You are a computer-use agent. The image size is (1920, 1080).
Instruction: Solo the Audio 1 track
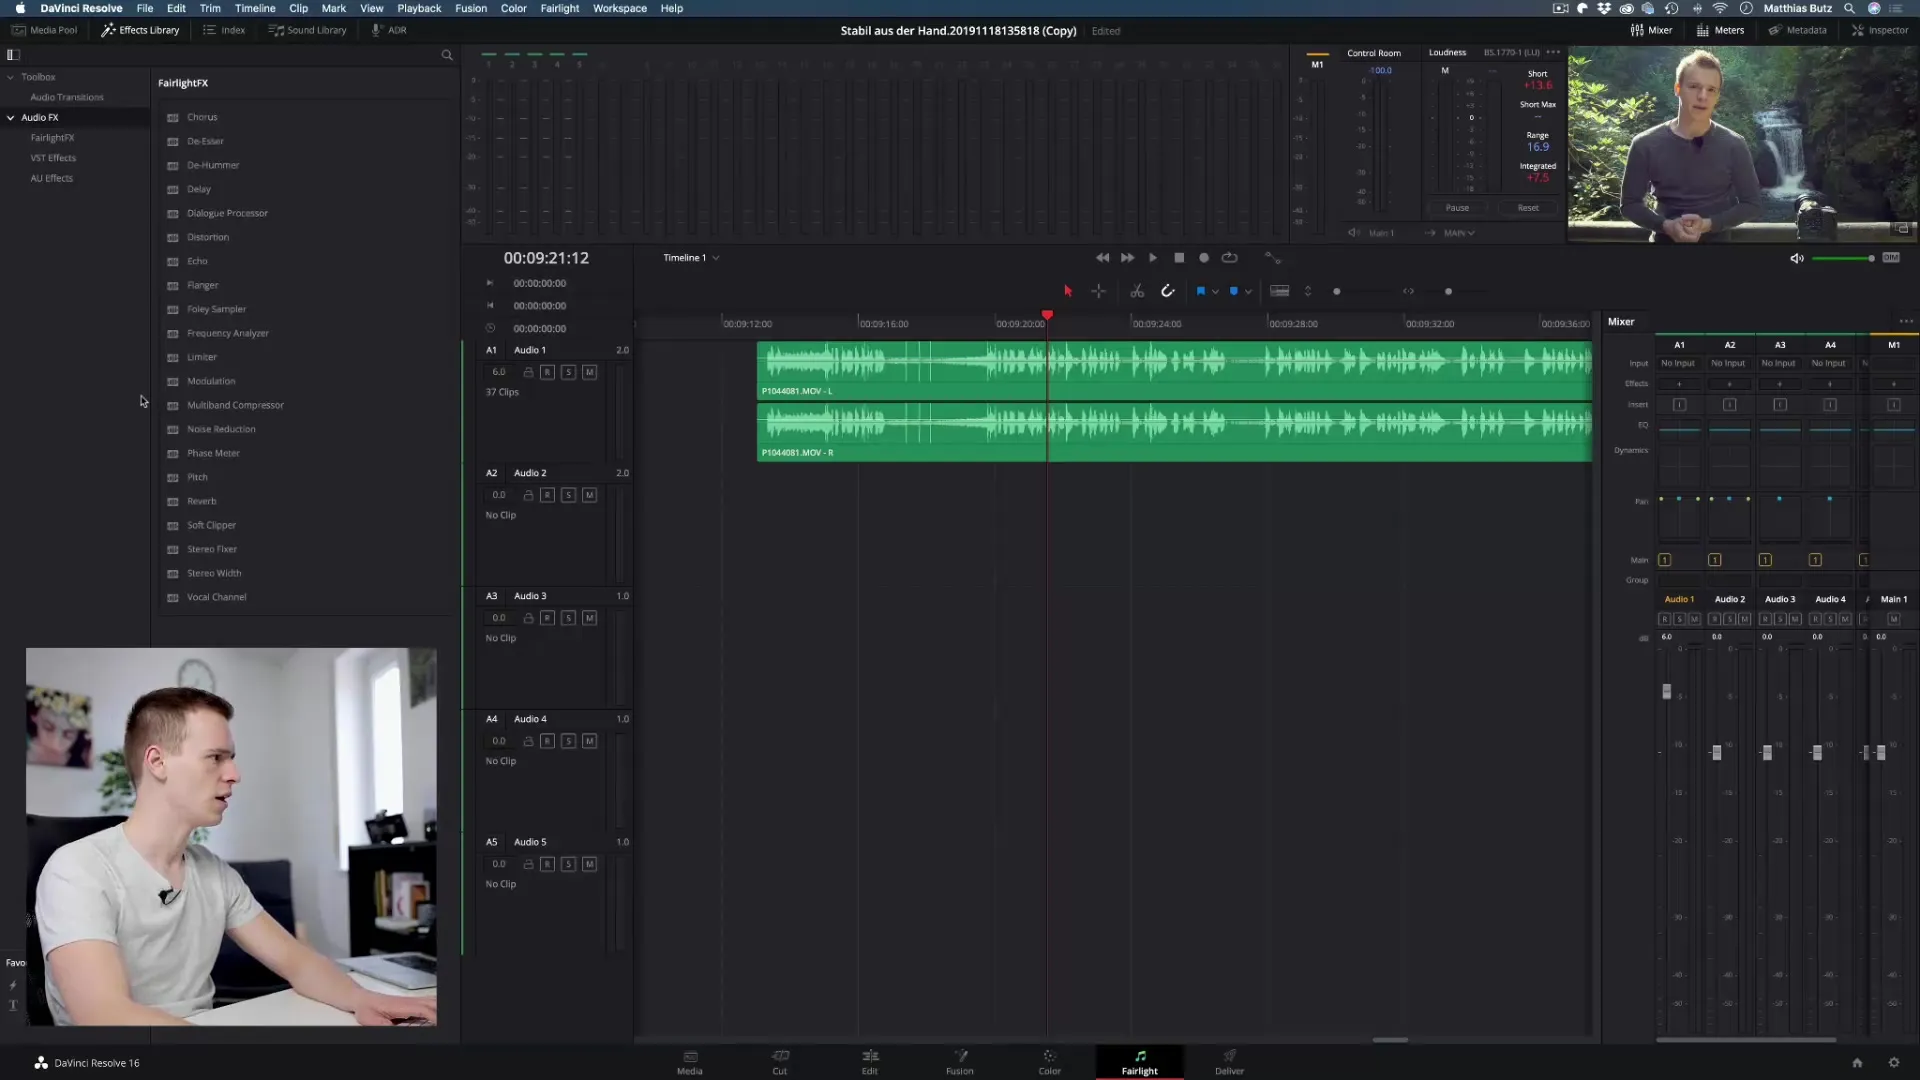point(569,372)
